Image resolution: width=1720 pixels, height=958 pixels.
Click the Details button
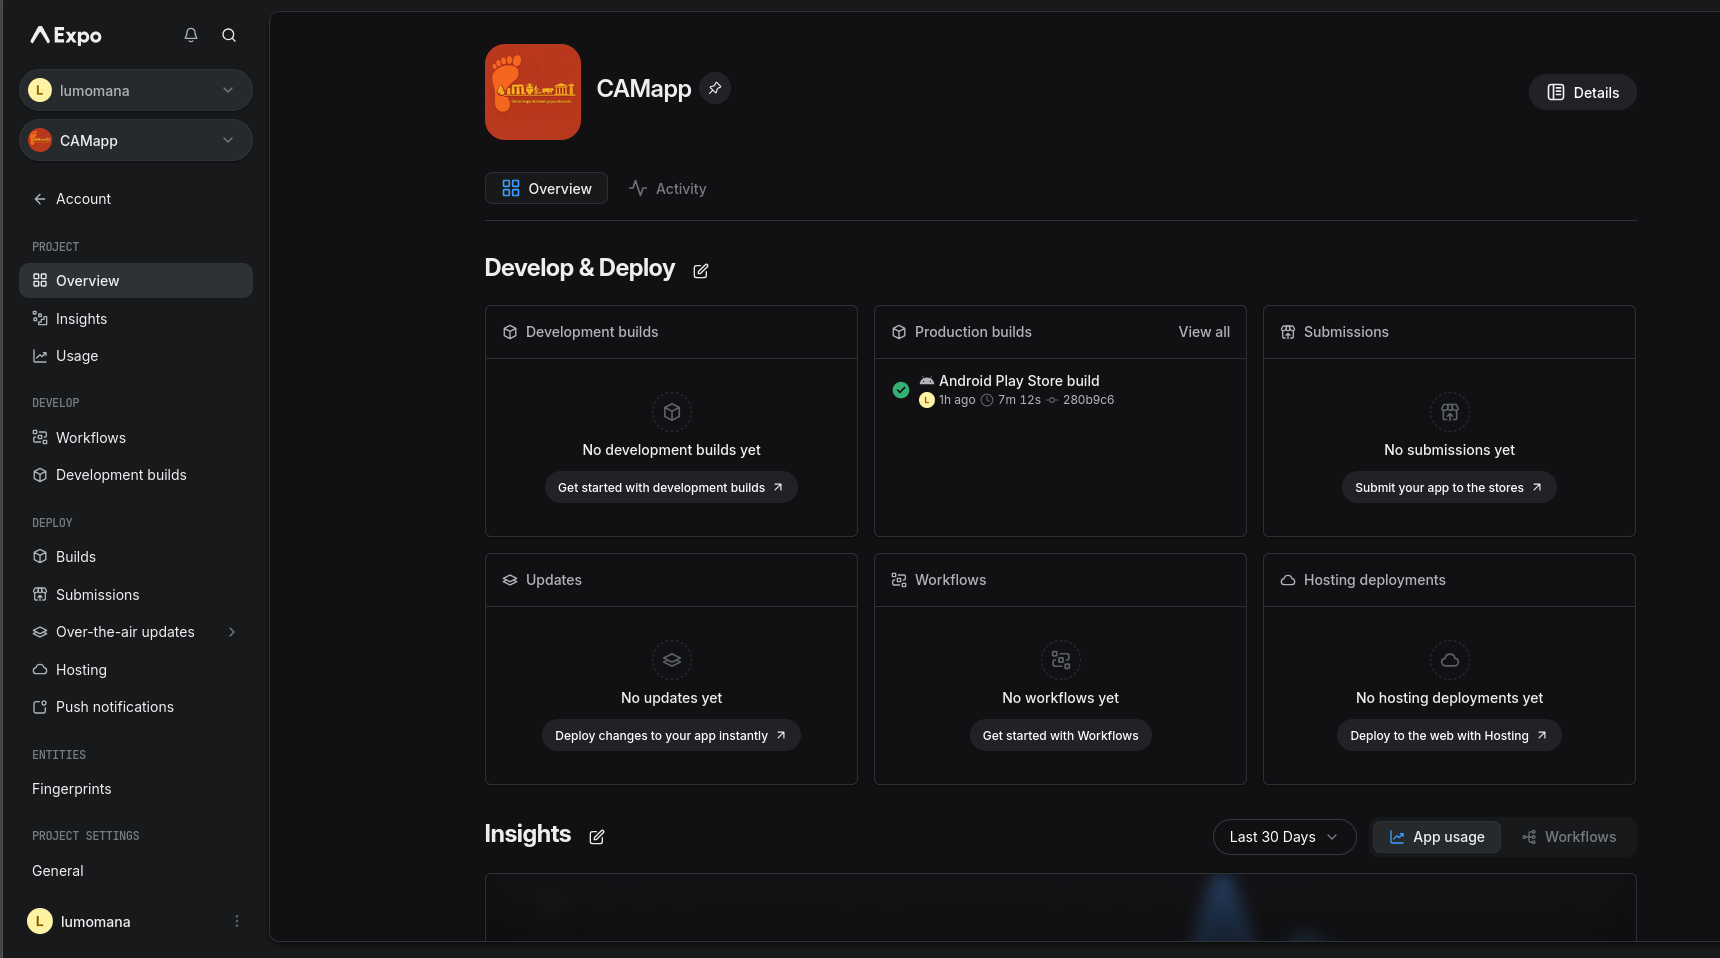coord(1582,92)
